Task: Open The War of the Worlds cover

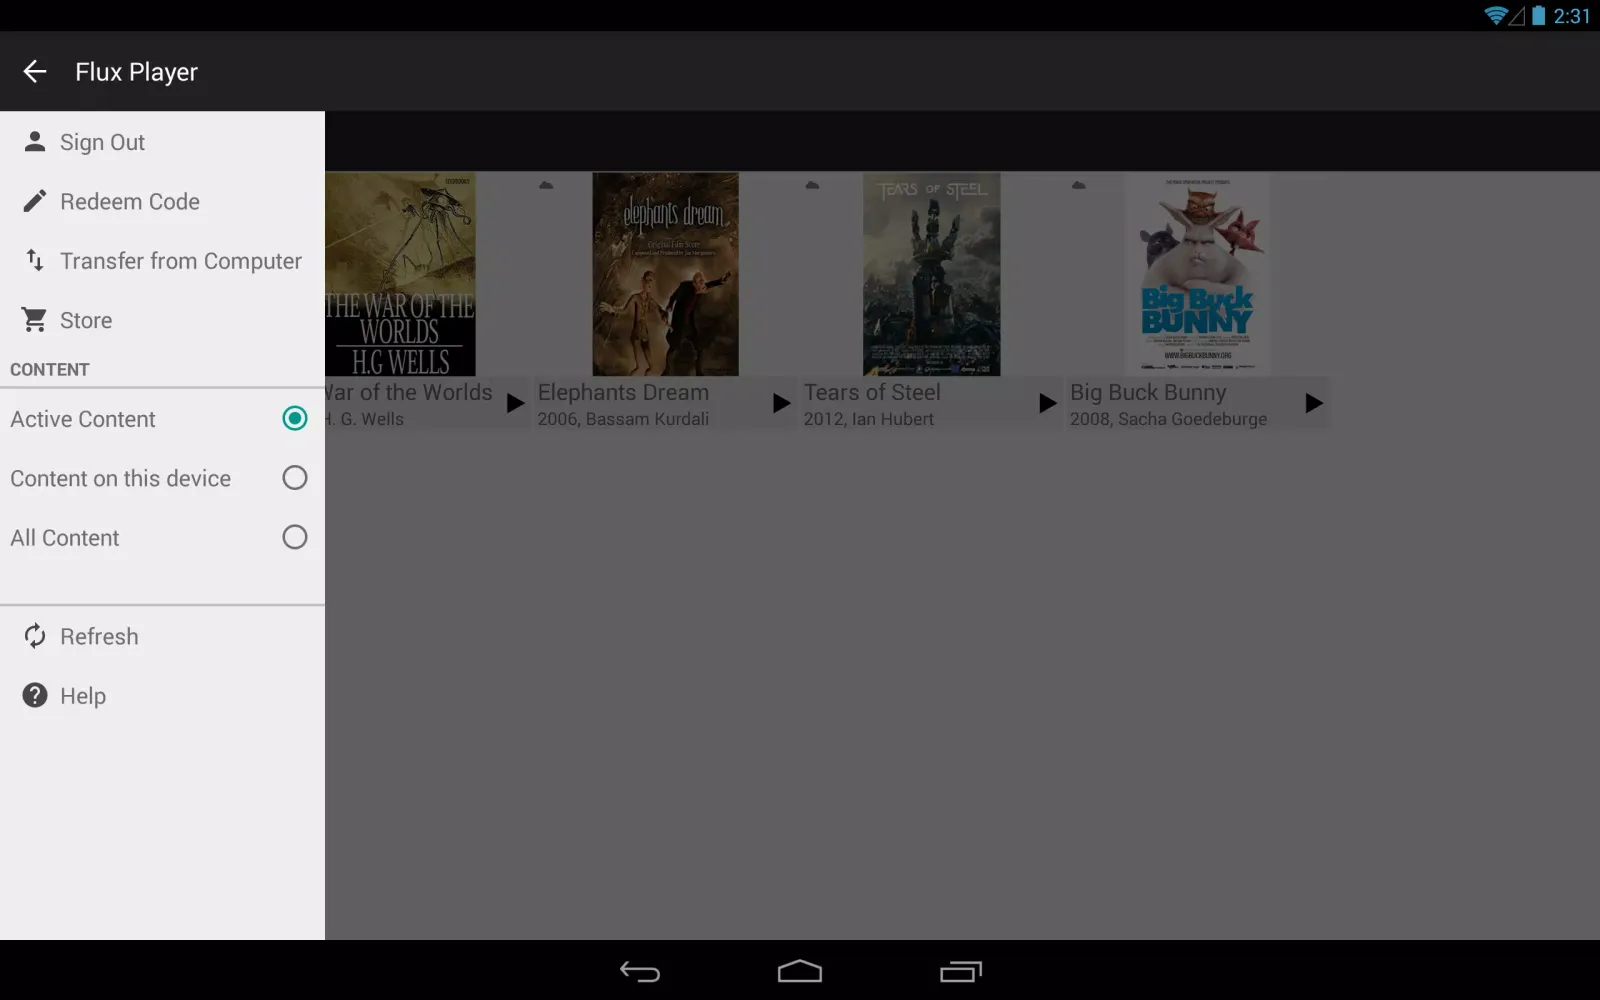Action: (400, 274)
